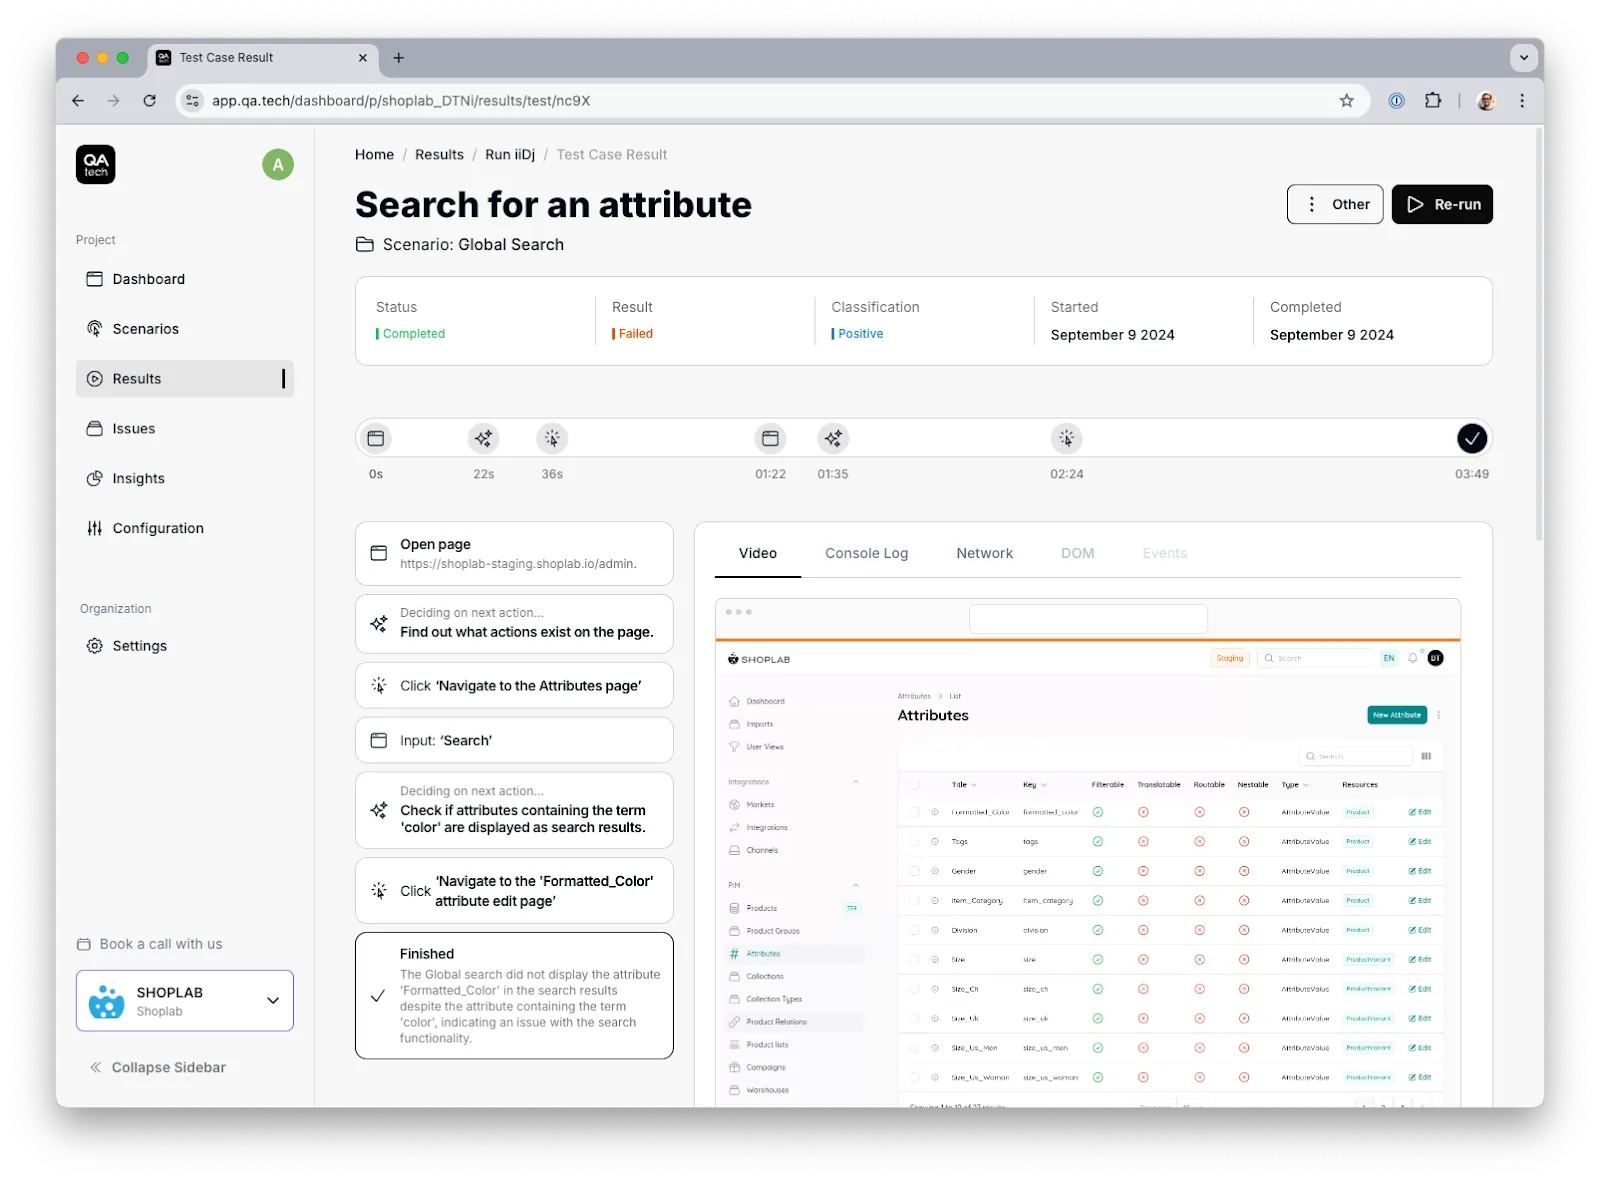This screenshot has width=1600, height=1181.
Task: Open the browser extensions puzzle icon
Action: pyautogui.click(x=1433, y=101)
